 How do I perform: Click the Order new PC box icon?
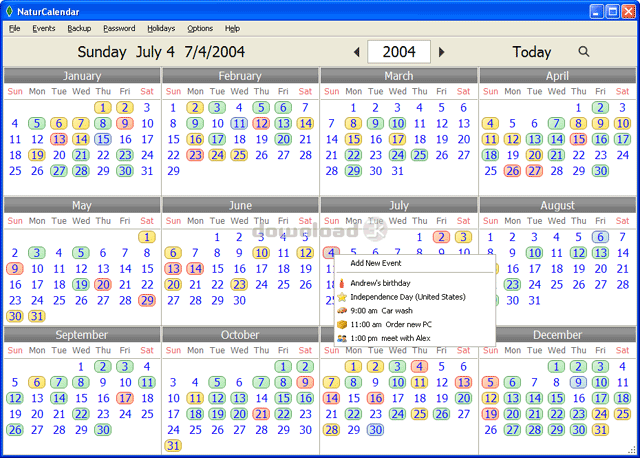(x=342, y=325)
